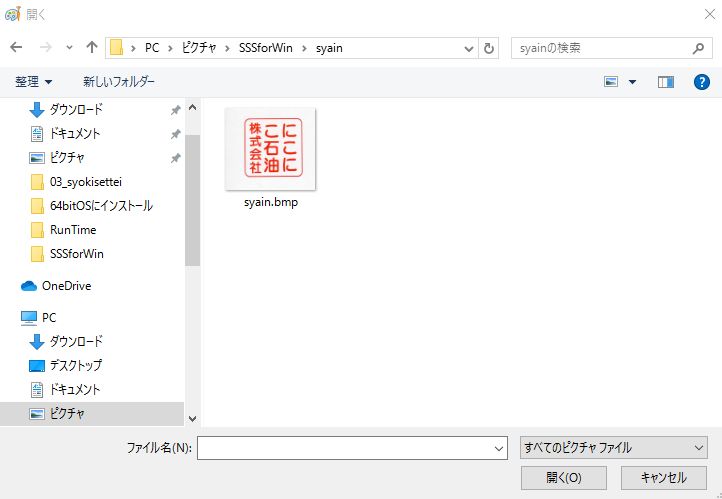The image size is (722, 499).
Task: Open the すべてのピクチャ ファイル filter
Action: point(614,448)
